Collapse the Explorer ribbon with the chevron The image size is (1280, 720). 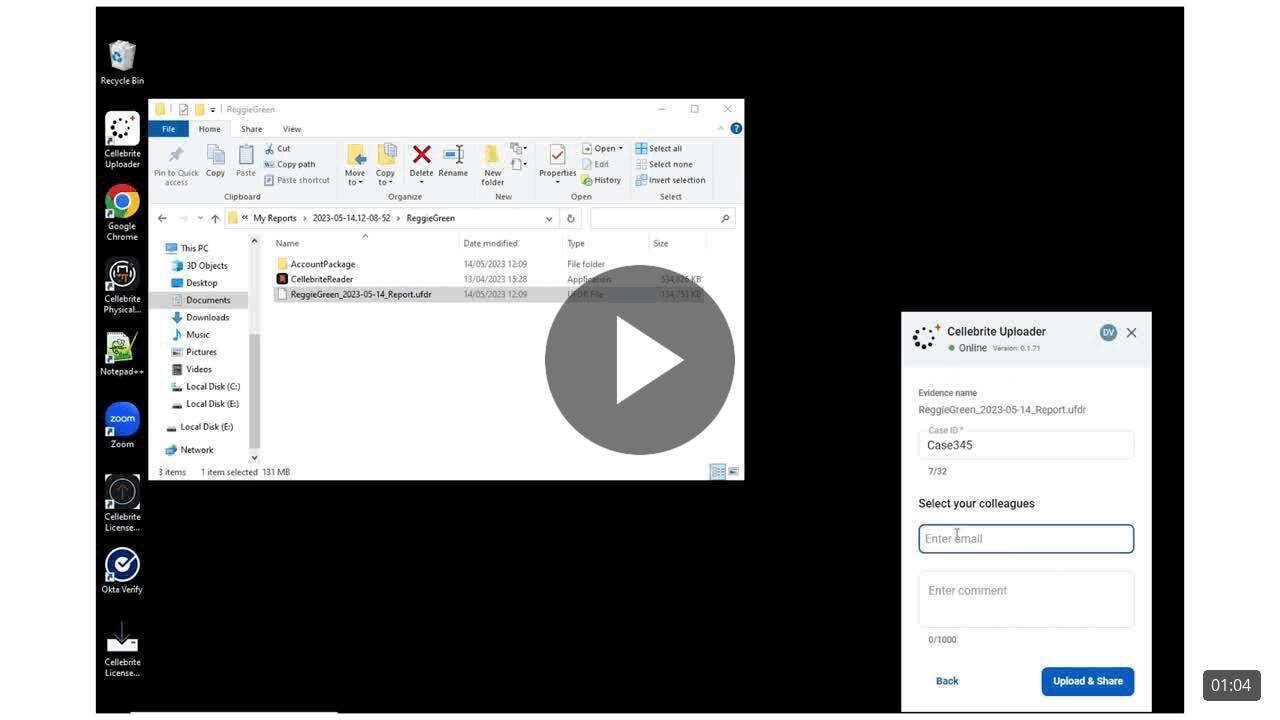(720, 129)
